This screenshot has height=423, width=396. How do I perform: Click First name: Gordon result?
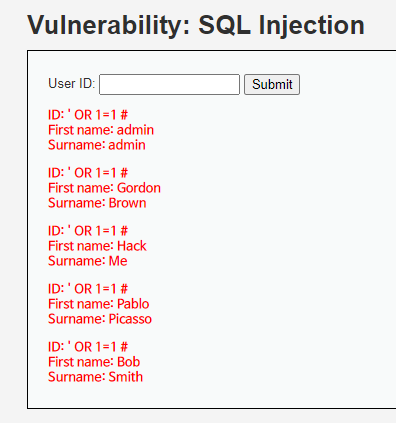[x=104, y=188]
